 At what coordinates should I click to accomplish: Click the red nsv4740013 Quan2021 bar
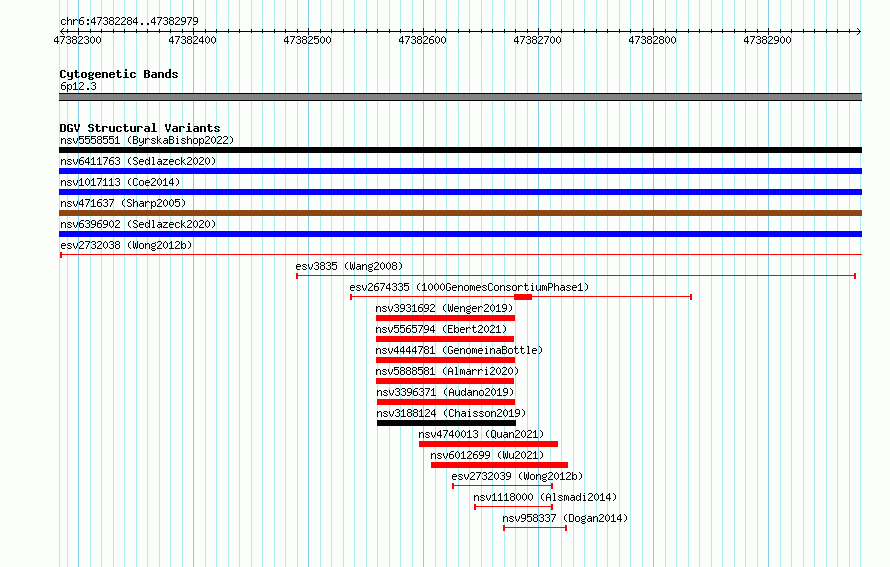coord(489,444)
